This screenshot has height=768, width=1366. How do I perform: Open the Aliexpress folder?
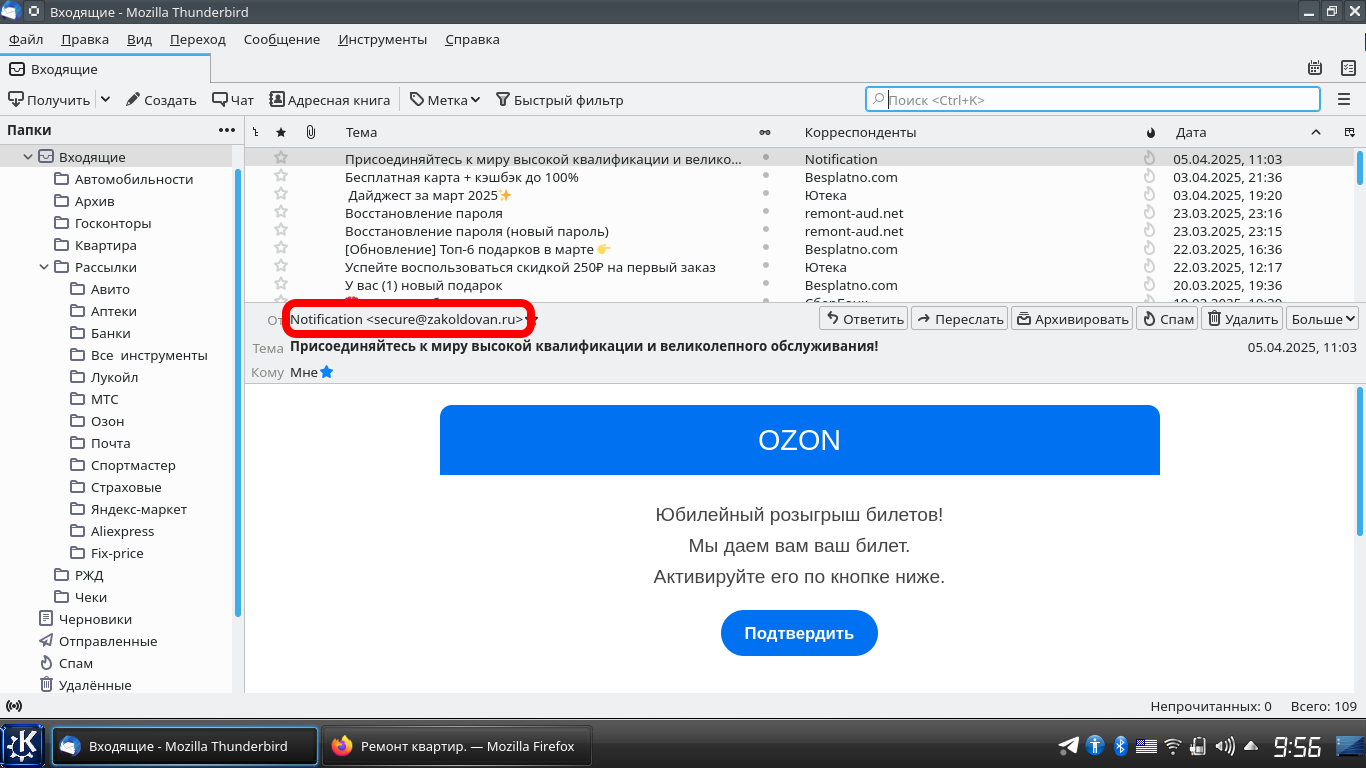pyautogui.click(x=122, y=531)
